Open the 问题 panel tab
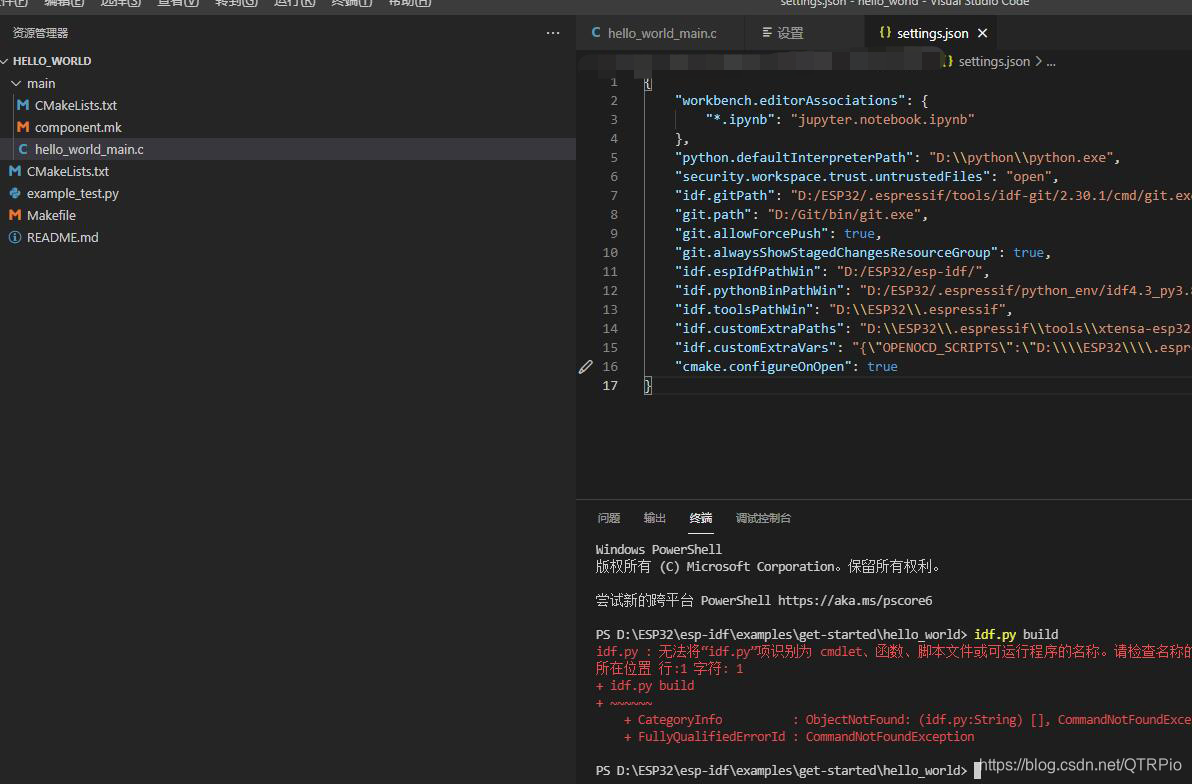1192x784 pixels. 608,518
